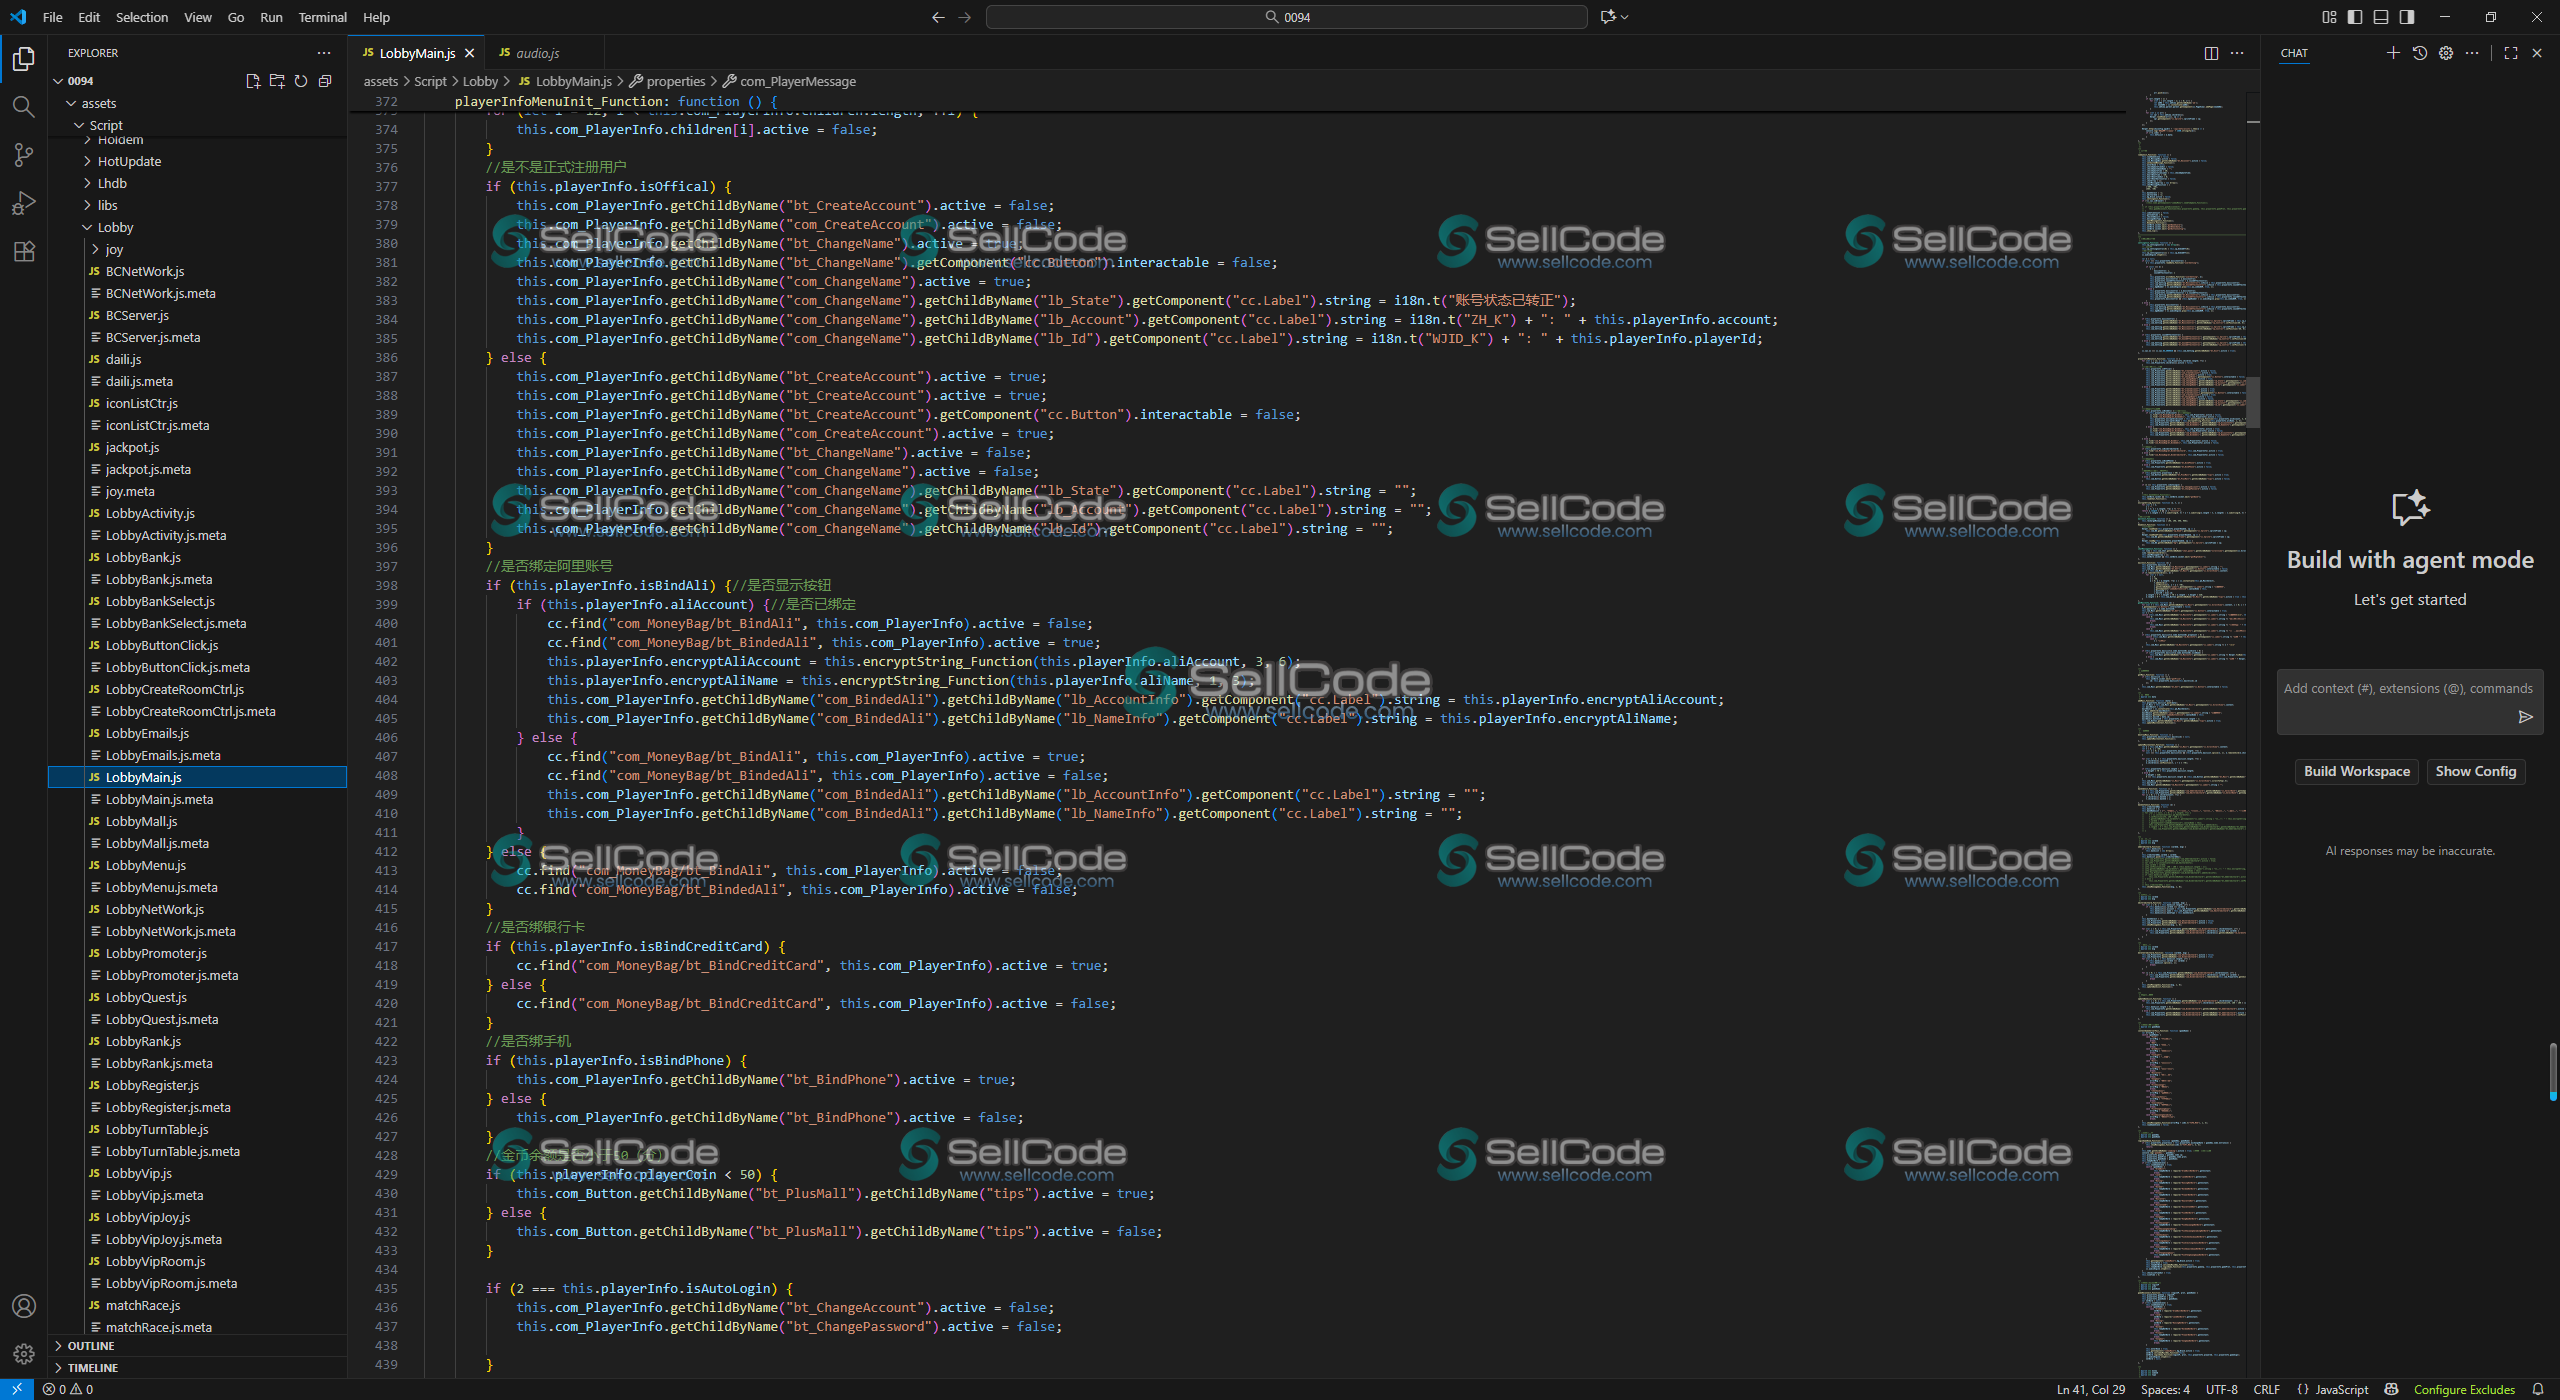Toggle the bottom panel layout button
The width and height of the screenshot is (2560, 1400).
[2381, 17]
